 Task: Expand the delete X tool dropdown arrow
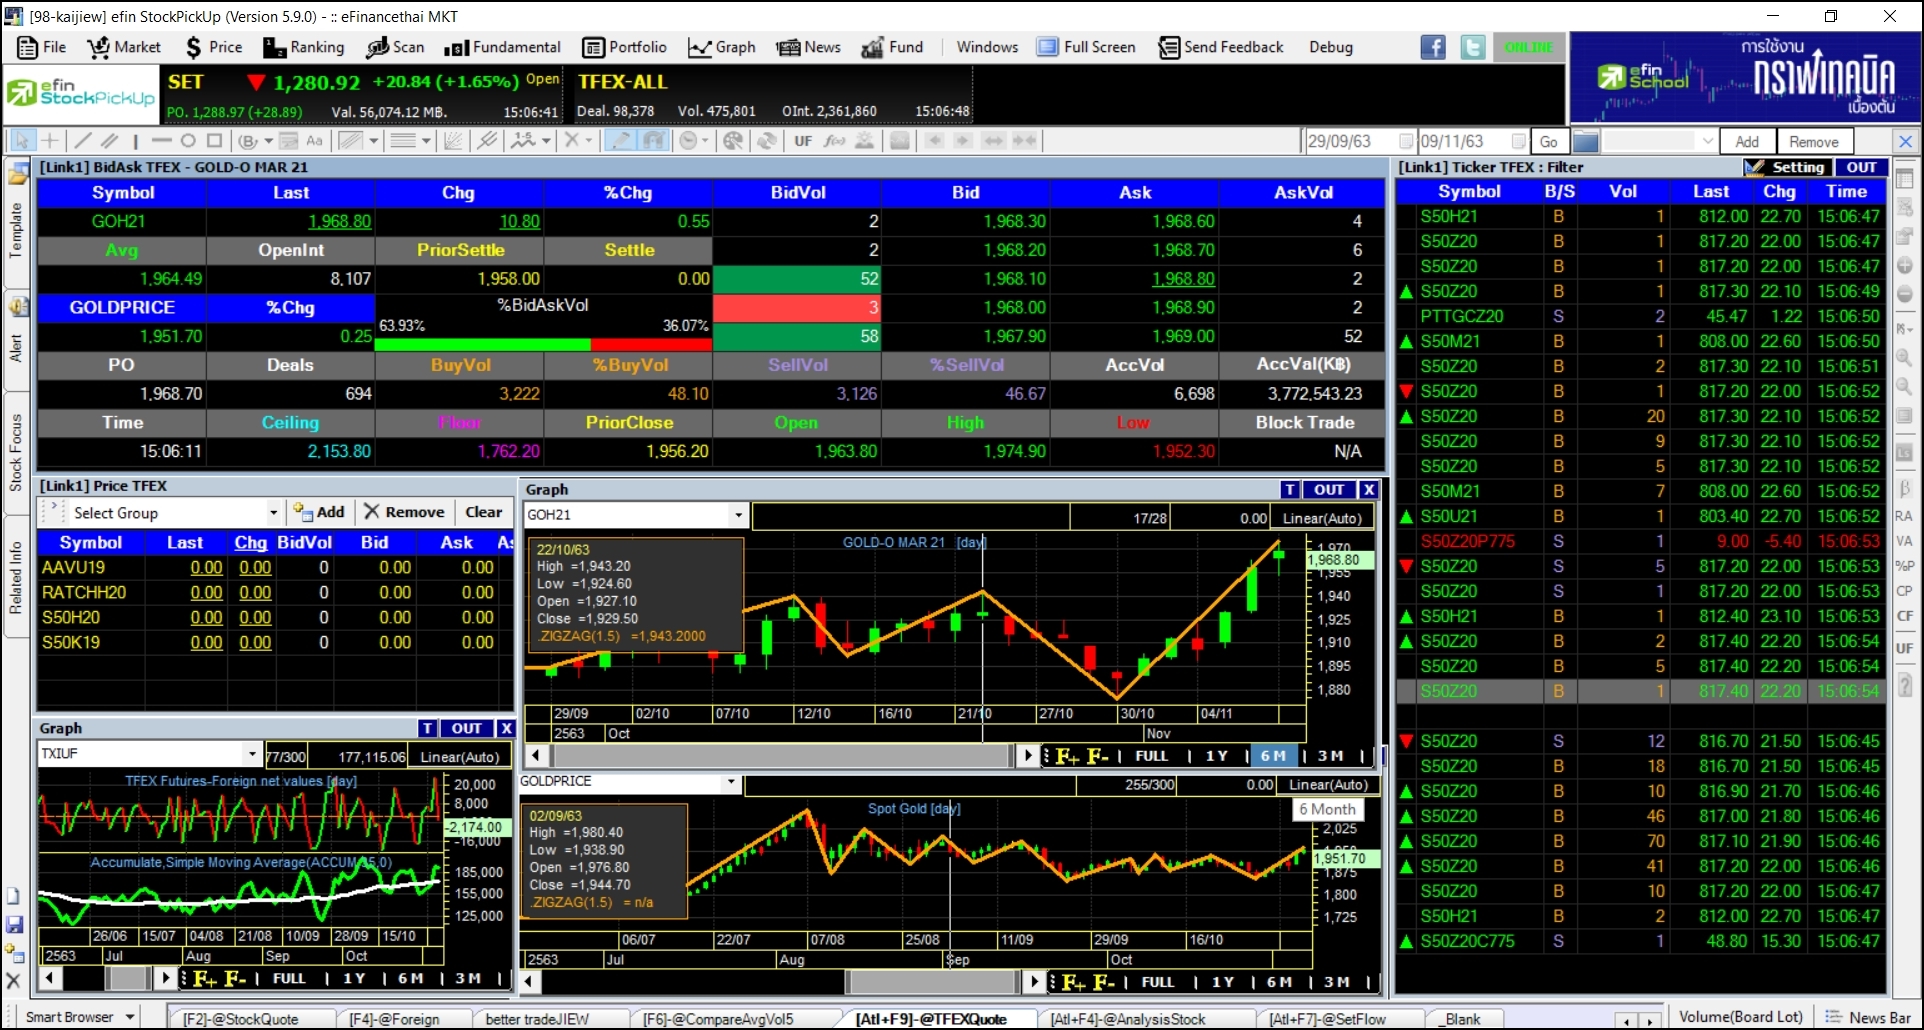point(589,141)
